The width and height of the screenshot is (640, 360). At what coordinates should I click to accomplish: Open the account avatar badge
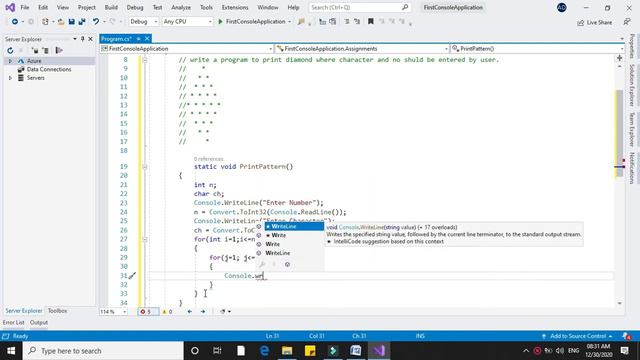562,7
